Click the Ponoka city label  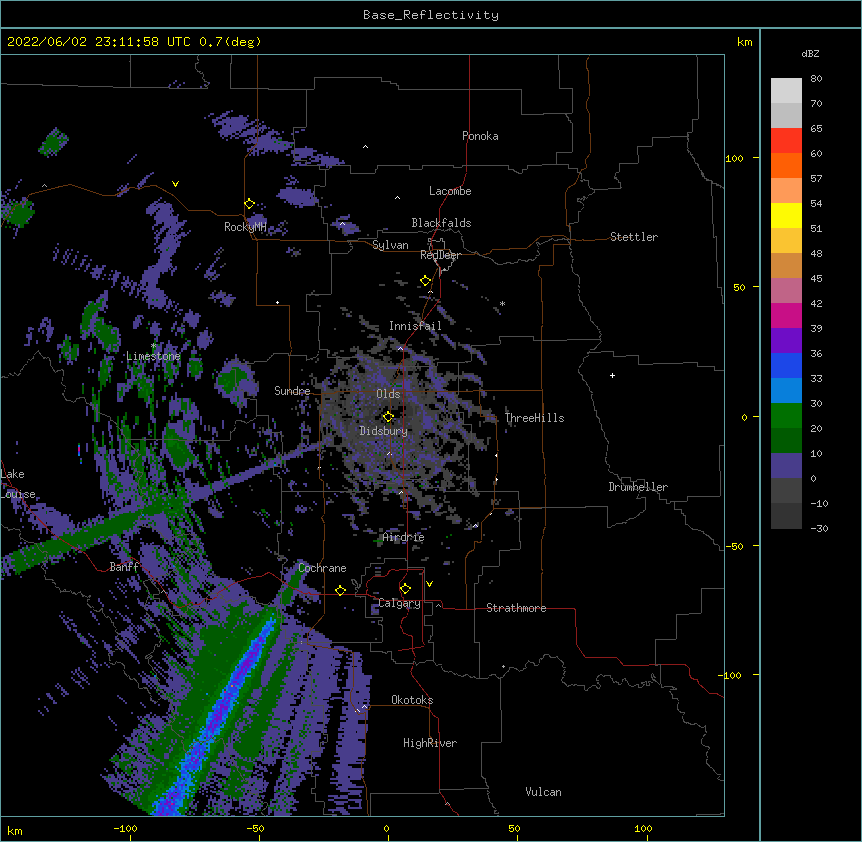pyautogui.click(x=480, y=136)
